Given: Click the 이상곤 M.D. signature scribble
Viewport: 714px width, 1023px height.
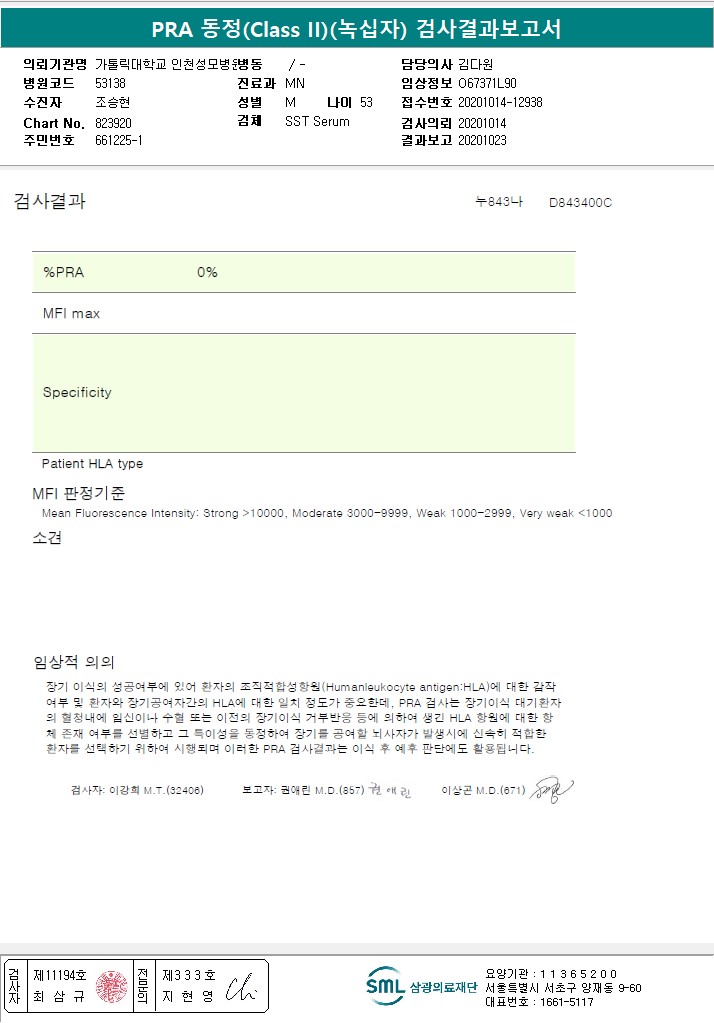Looking at the screenshot, I should tap(551, 790).
